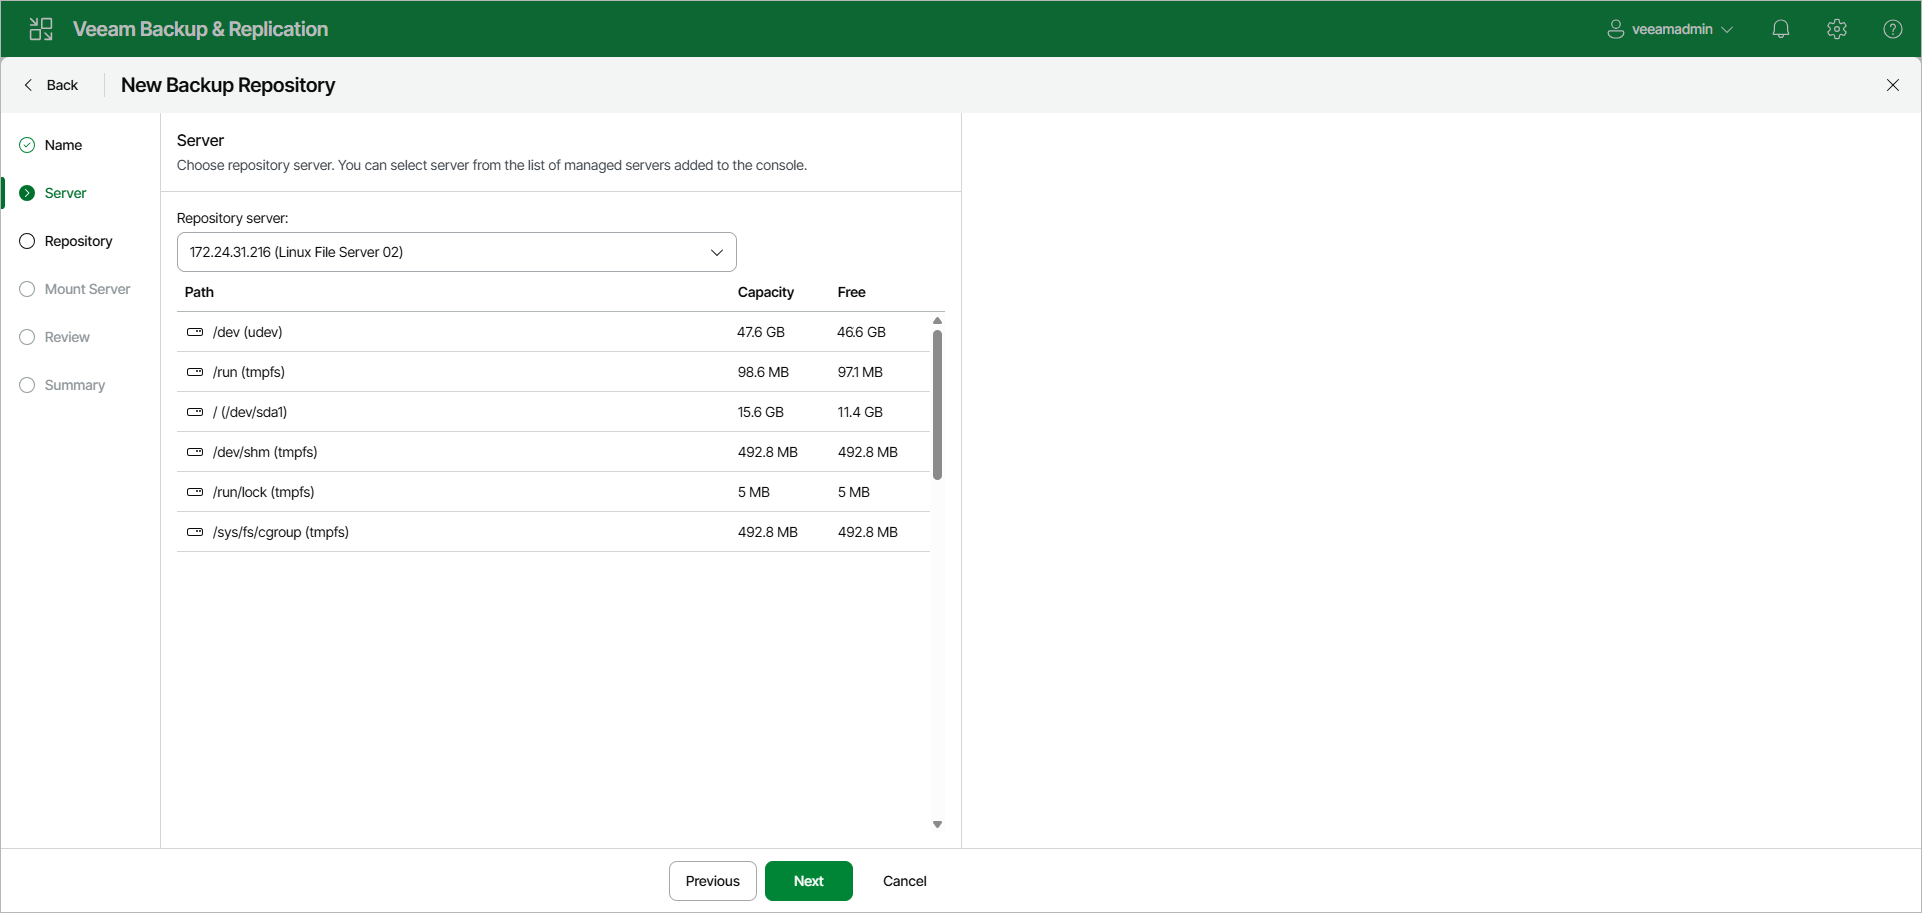Image resolution: width=1922 pixels, height=913 pixels.
Task: Go back using the Back button
Action: click(x=51, y=85)
